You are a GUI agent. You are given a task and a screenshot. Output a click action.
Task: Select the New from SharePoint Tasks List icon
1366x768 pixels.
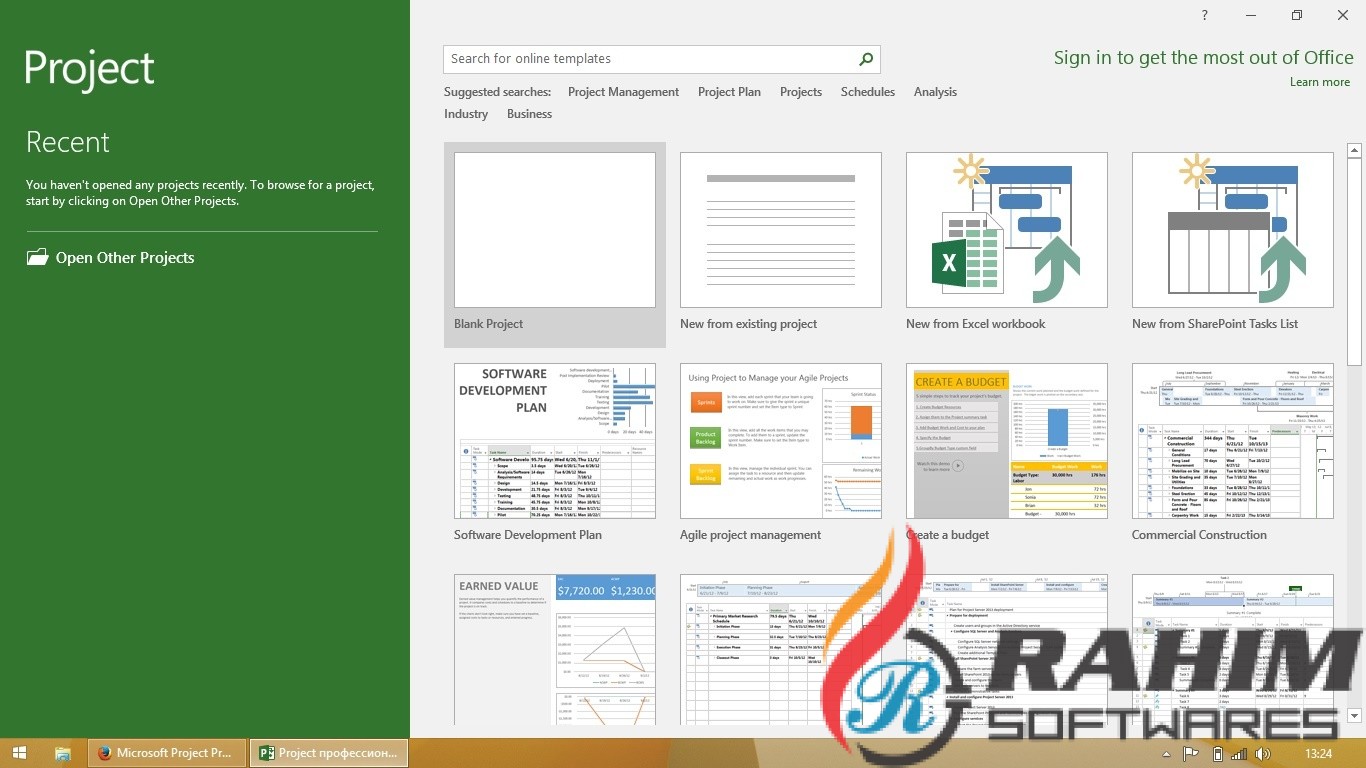click(x=1232, y=229)
